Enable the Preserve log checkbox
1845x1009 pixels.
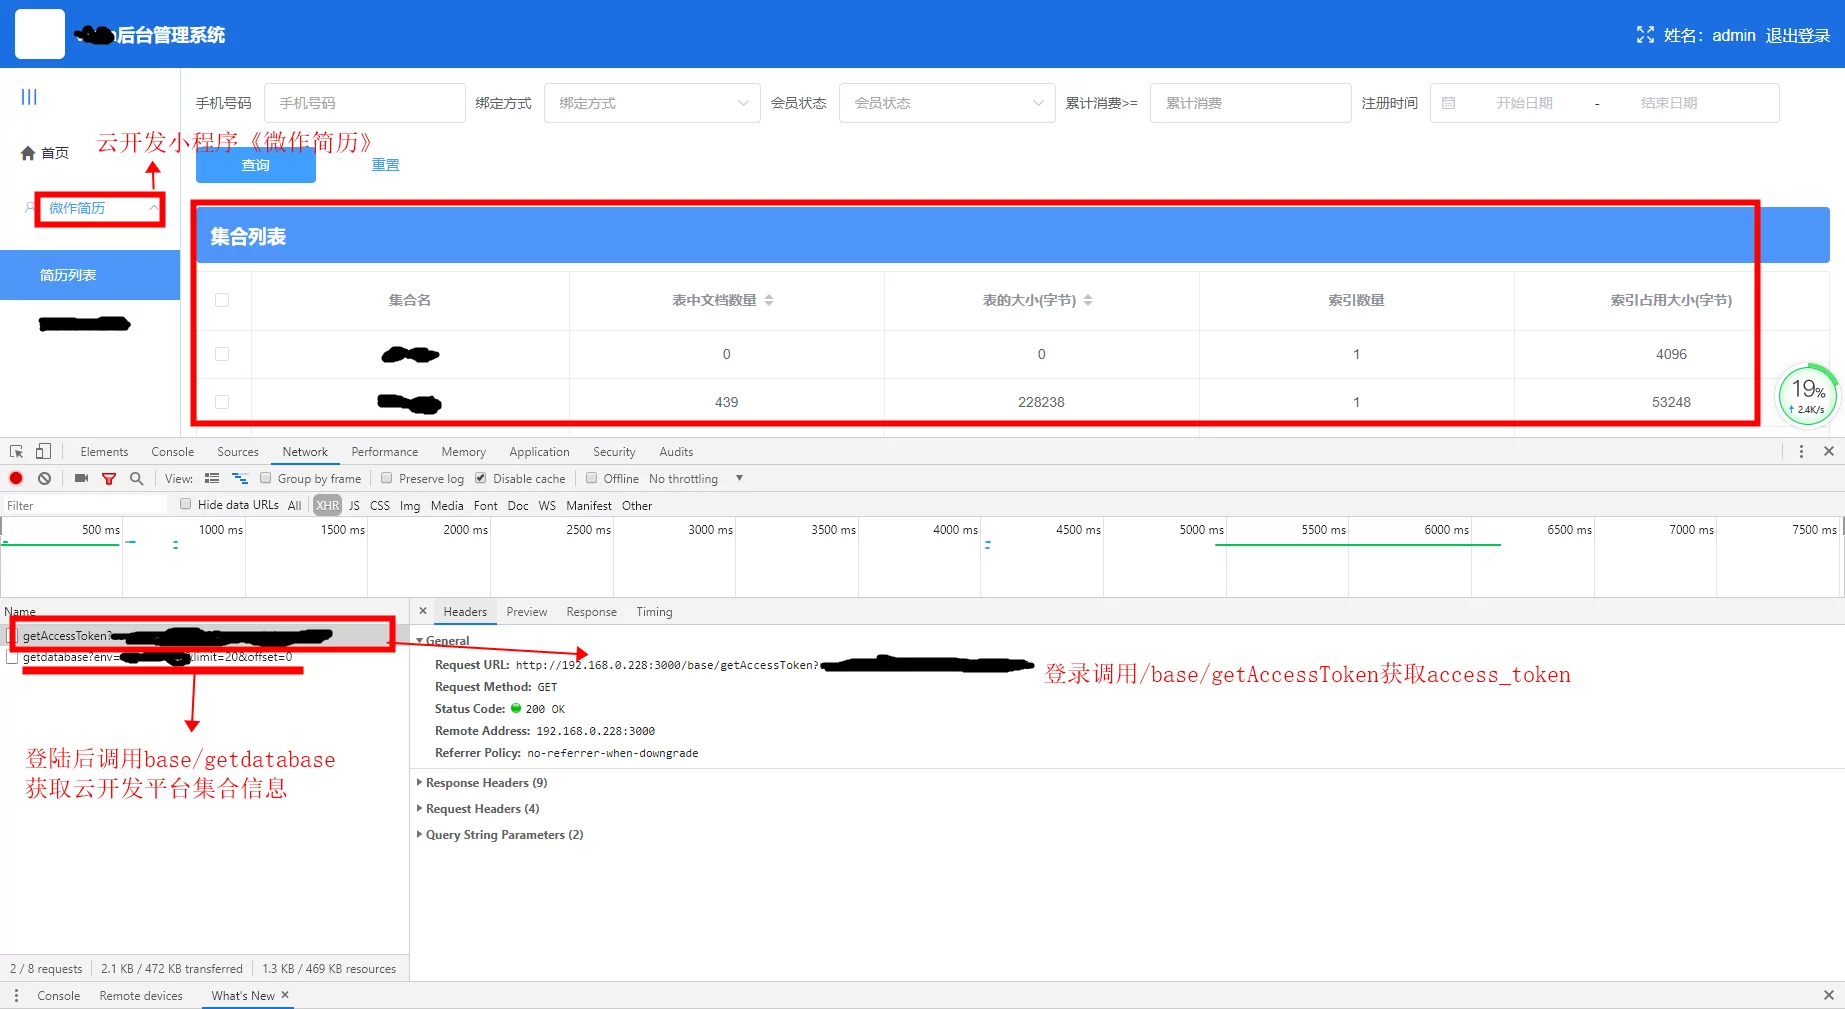click(x=387, y=478)
